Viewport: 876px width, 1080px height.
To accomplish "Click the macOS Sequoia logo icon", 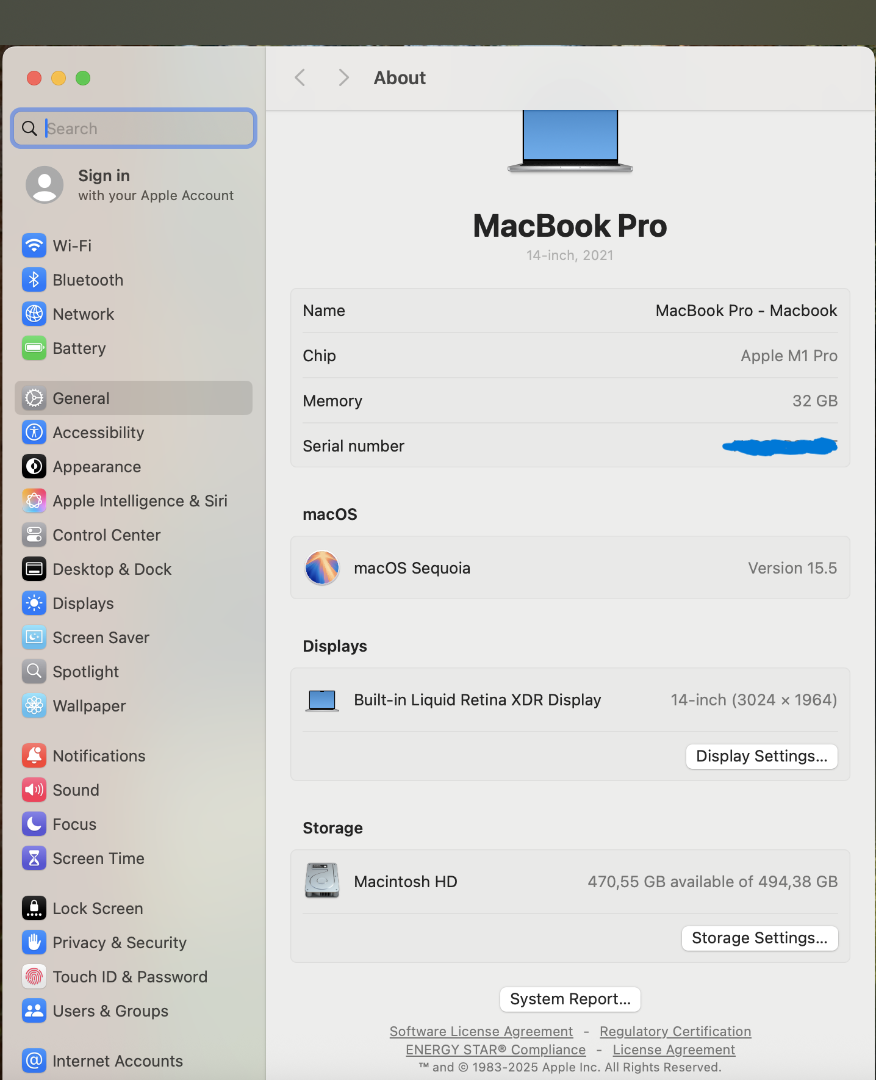I will coord(322,568).
